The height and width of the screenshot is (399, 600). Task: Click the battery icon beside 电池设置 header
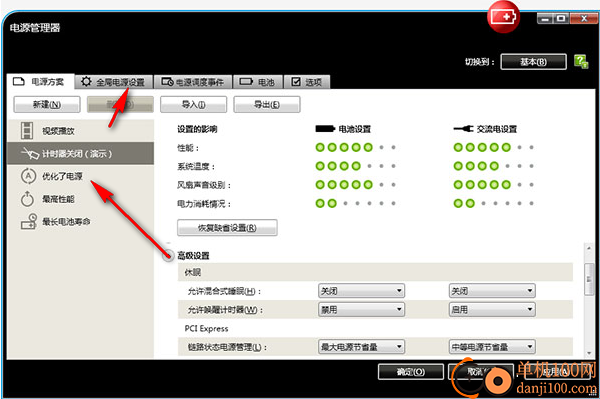pyautogui.click(x=325, y=129)
